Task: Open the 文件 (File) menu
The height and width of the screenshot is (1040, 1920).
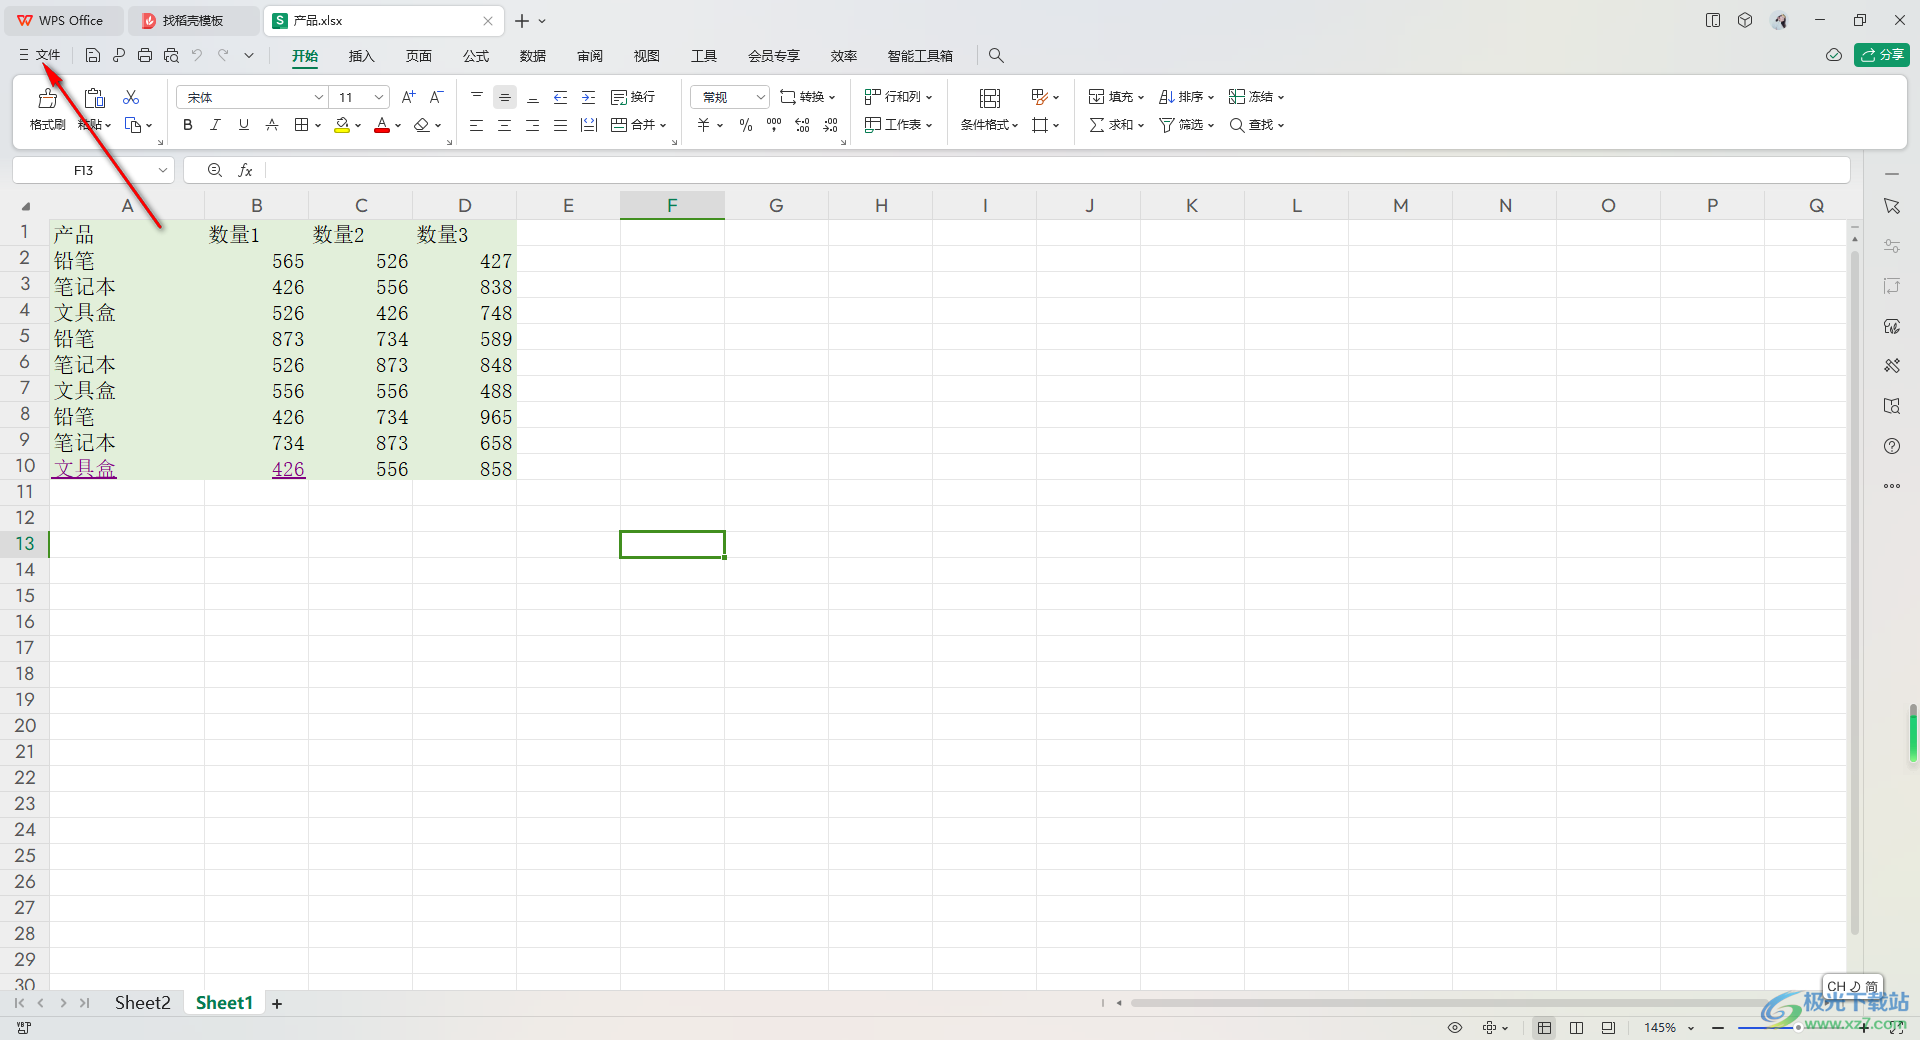Action: point(40,56)
